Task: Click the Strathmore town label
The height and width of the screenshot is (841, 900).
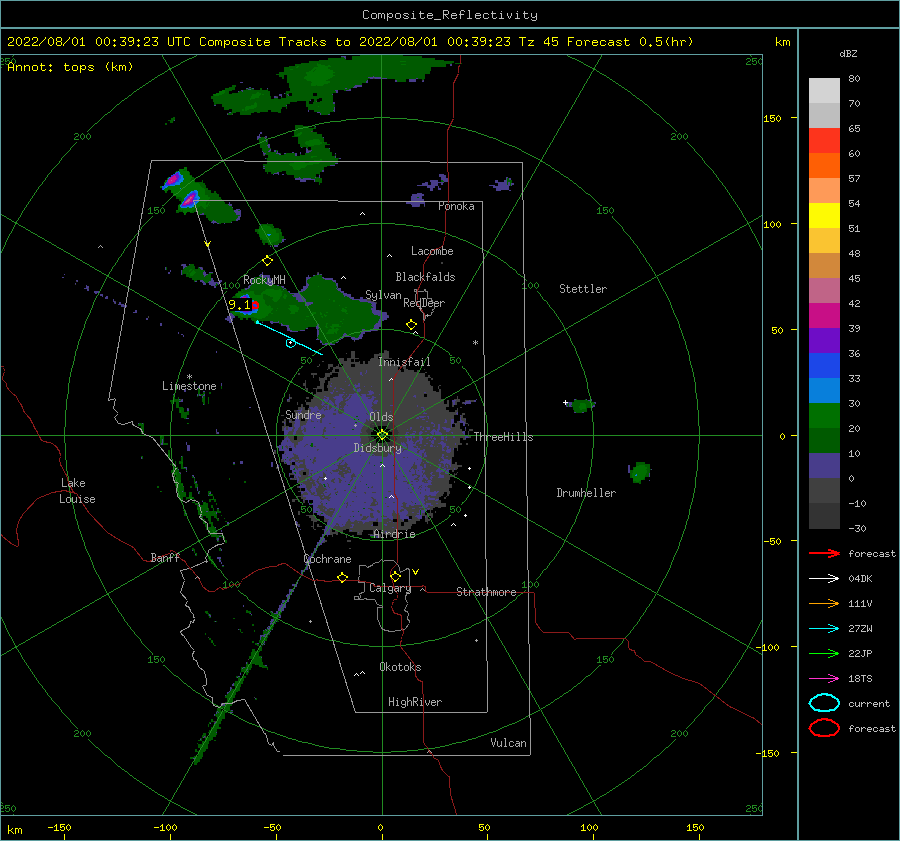Action: coord(486,592)
